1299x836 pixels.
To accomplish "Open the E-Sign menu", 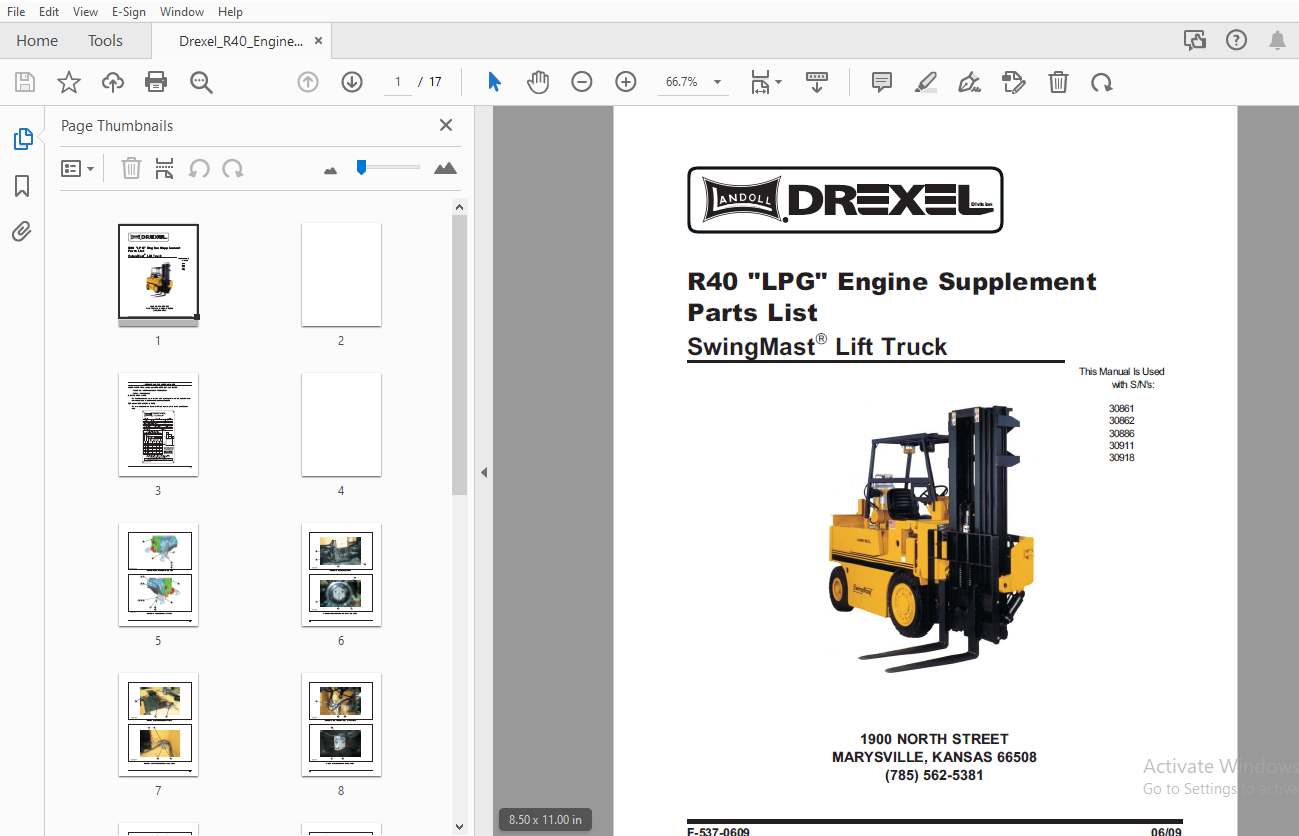I will tap(129, 11).
